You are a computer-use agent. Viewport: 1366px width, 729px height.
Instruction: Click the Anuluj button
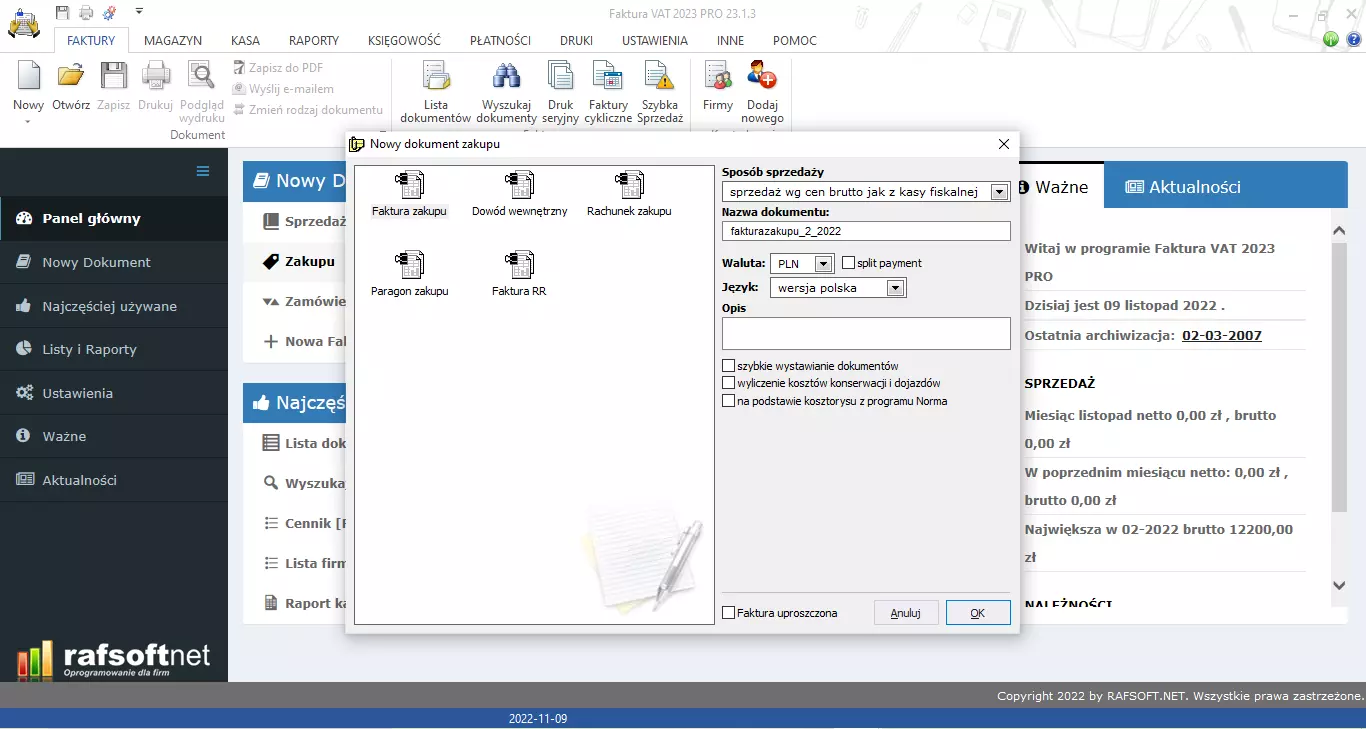pos(905,613)
